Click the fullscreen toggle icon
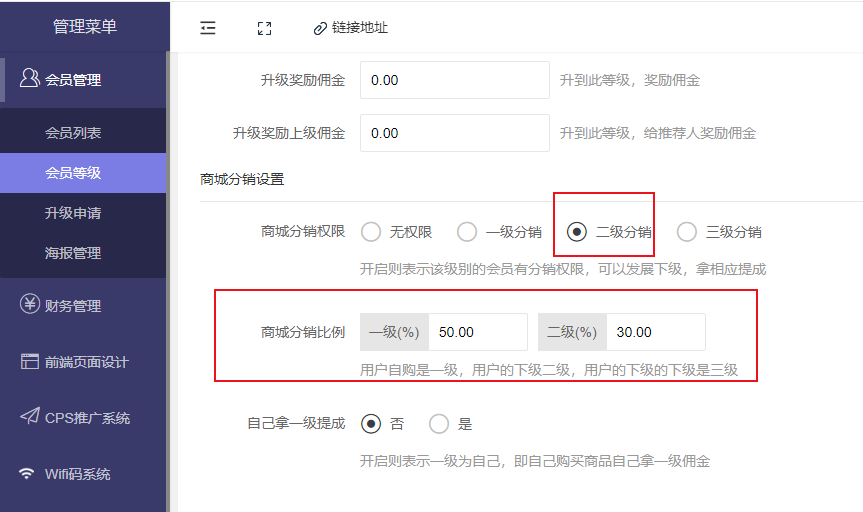Viewport: 863px width, 512px height. [x=265, y=29]
